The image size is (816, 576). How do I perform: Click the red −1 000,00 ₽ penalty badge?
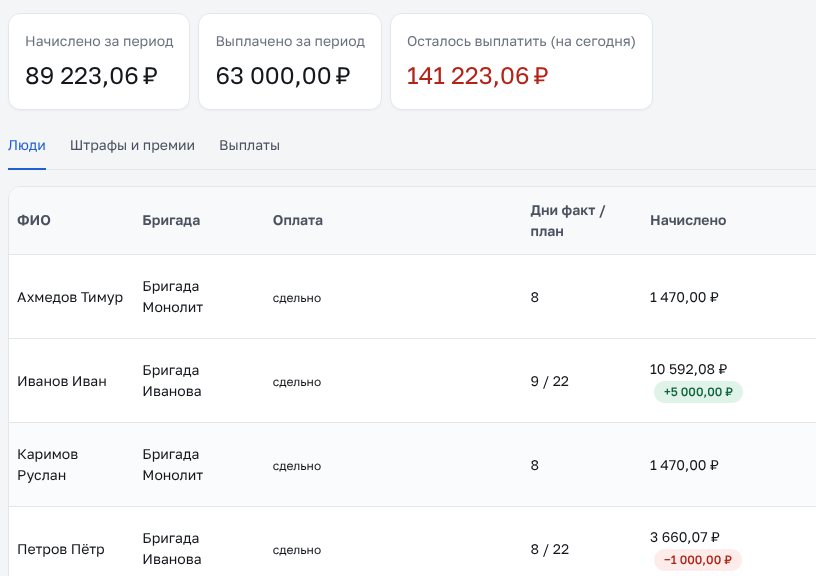[x=698, y=560]
